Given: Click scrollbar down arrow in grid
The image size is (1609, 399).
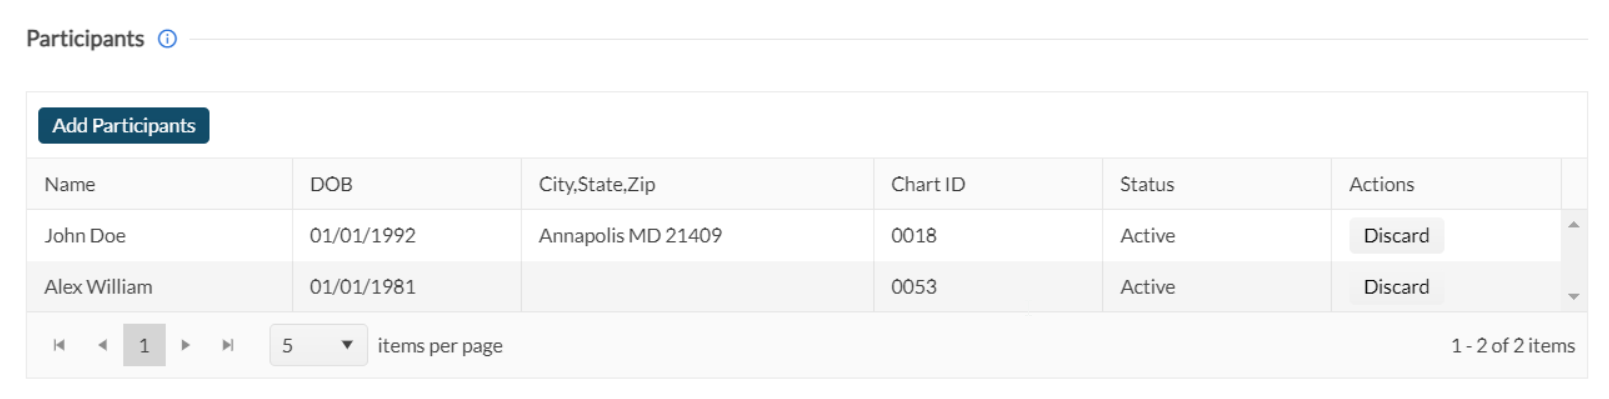Looking at the screenshot, I should pos(1573,297).
